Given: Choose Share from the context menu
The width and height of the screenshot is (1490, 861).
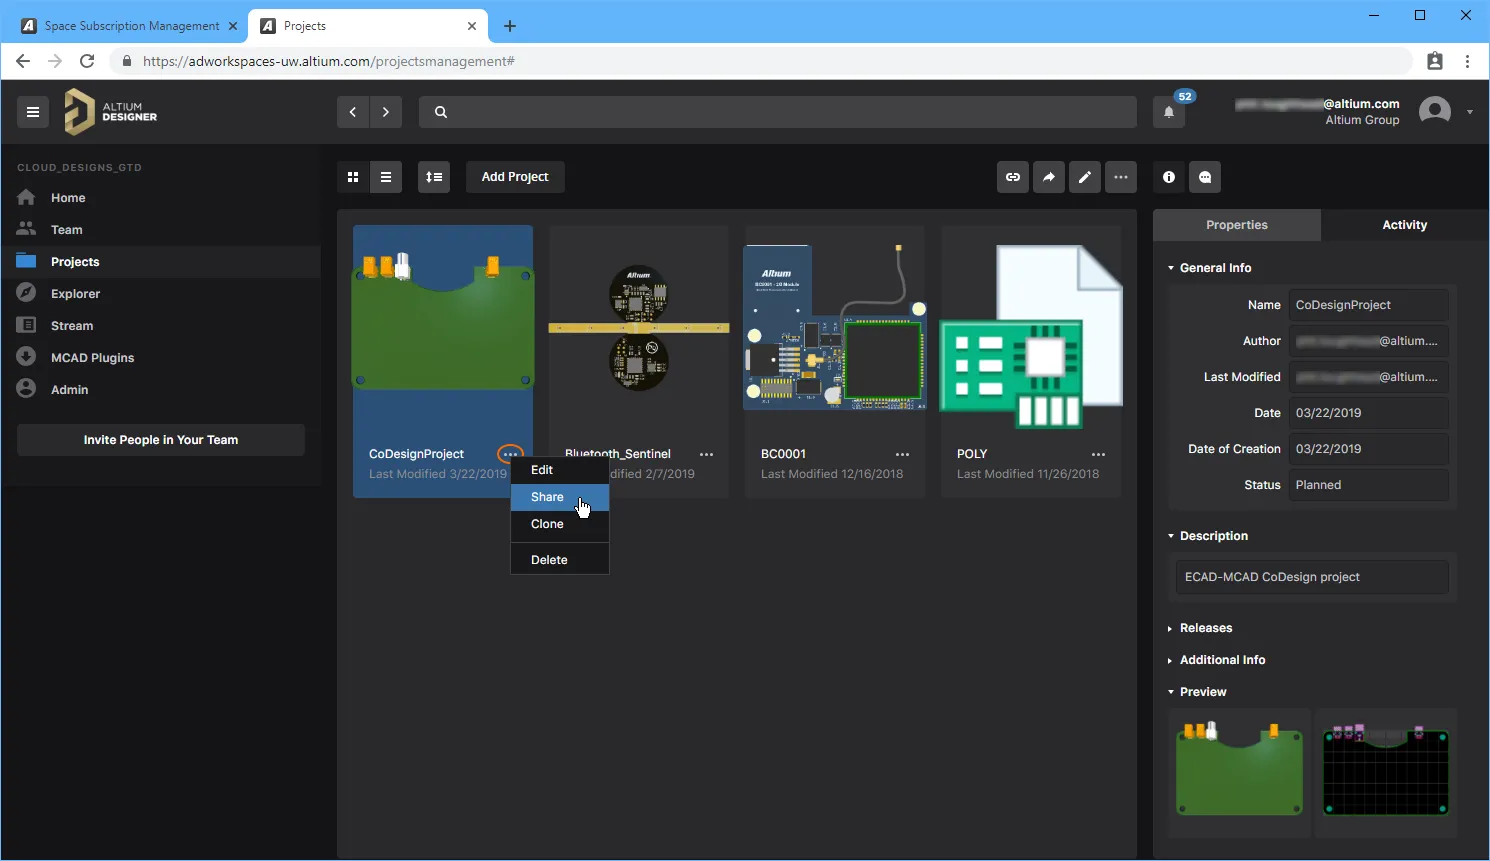Looking at the screenshot, I should click(560, 497).
